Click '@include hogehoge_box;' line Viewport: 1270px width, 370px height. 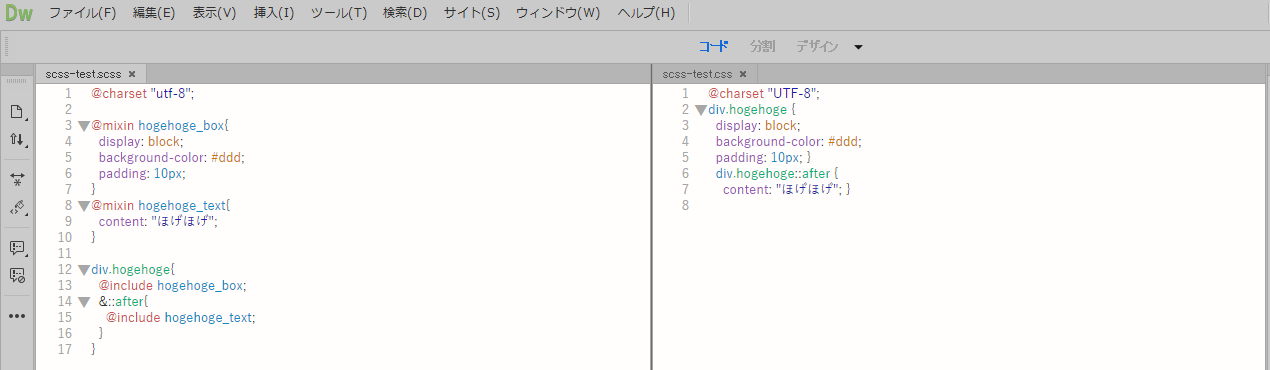[172, 285]
